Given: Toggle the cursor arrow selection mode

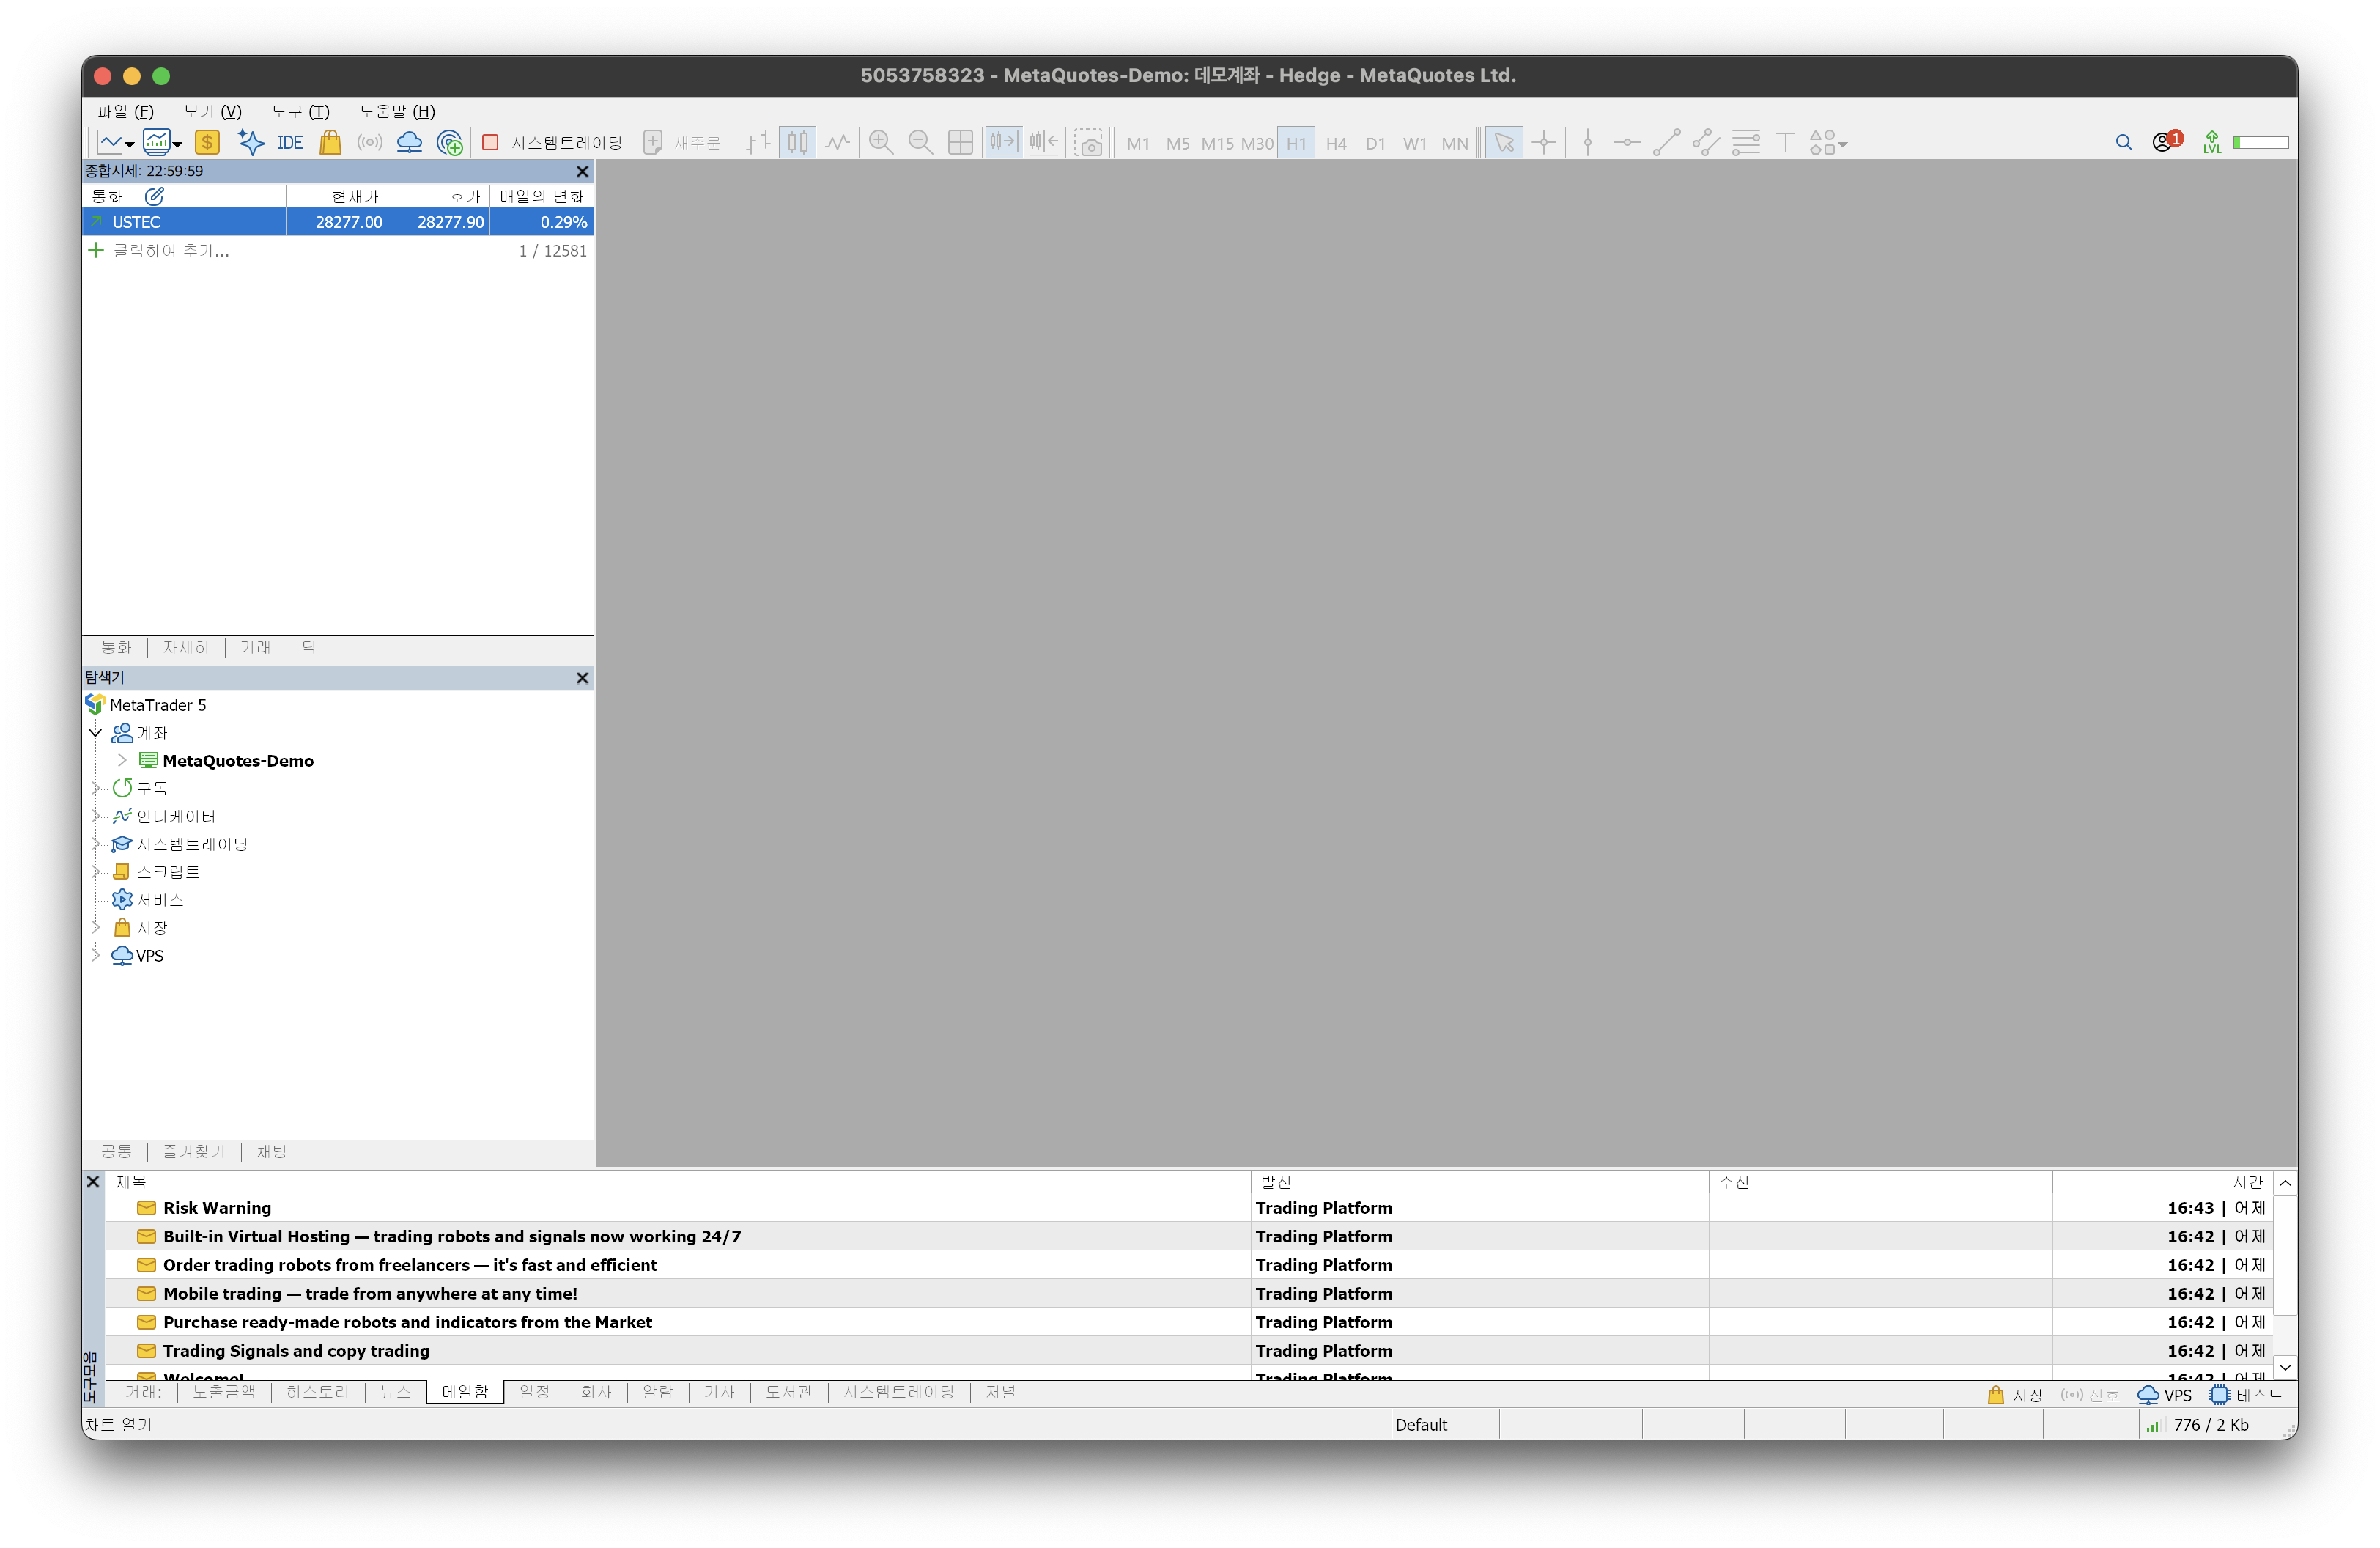Looking at the screenshot, I should 1504,143.
